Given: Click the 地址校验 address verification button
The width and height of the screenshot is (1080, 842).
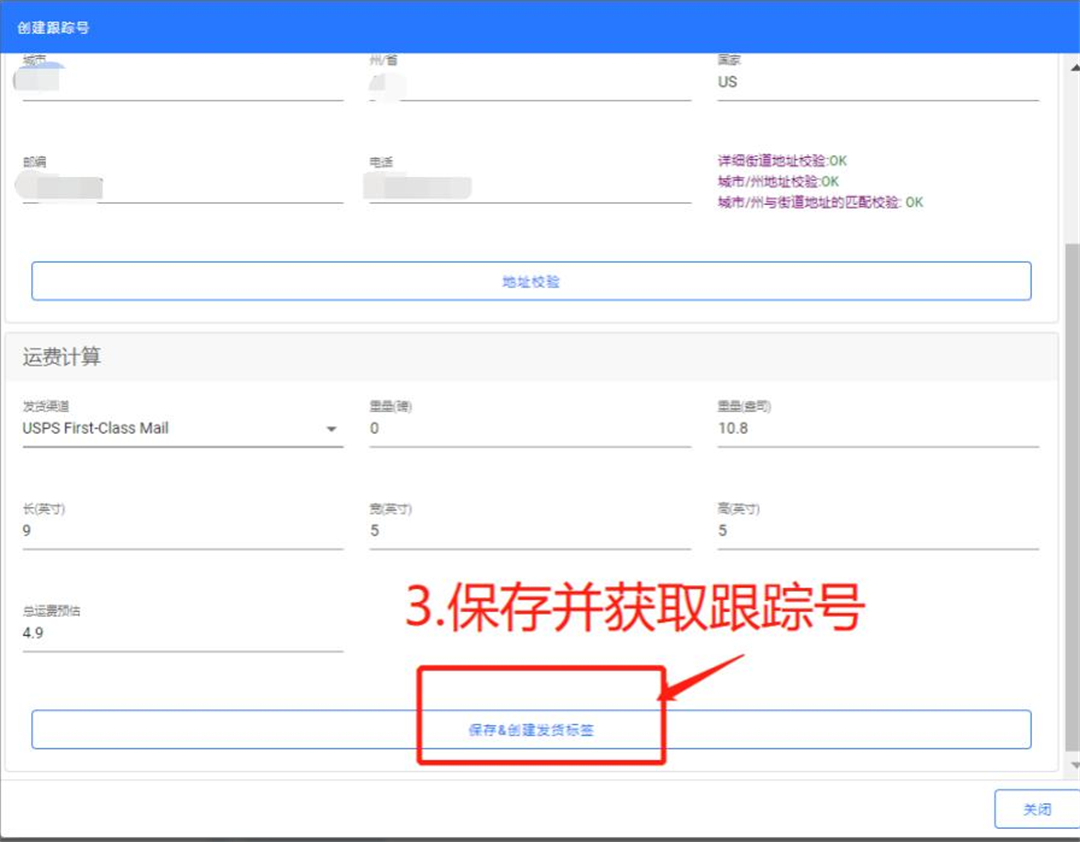Looking at the screenshot, I should click(x=531, y=281).
